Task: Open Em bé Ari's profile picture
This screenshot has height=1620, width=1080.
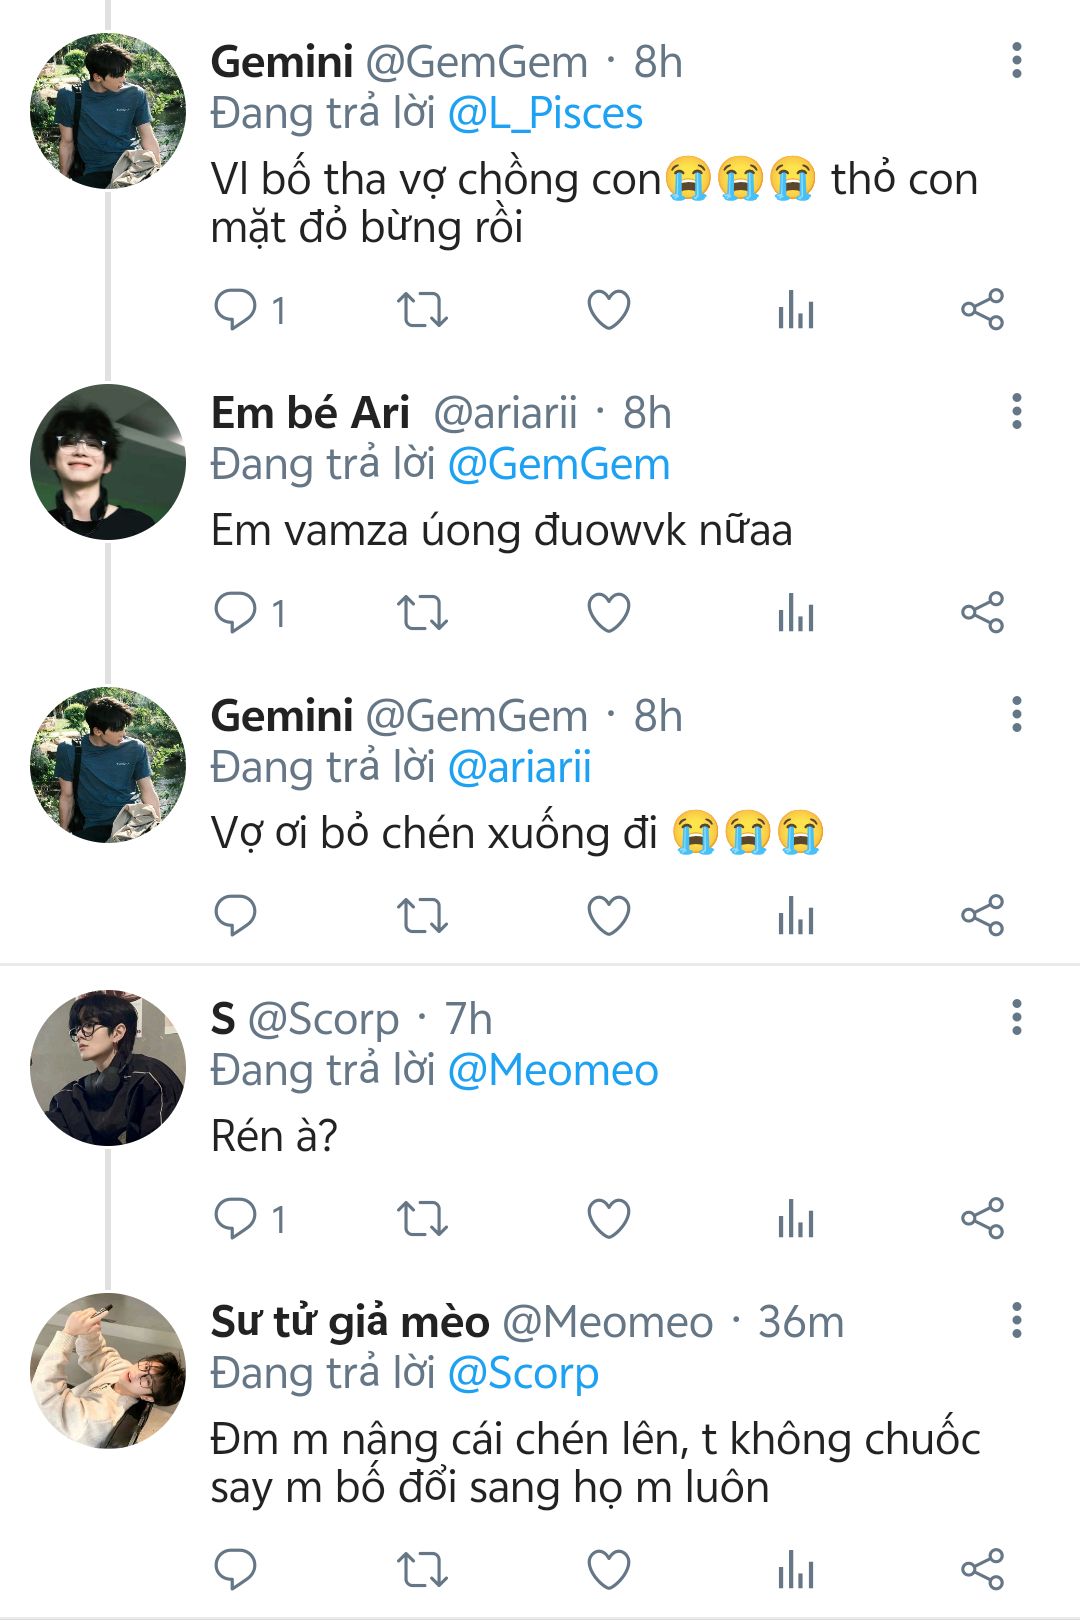Action: (x=108, y=462)
